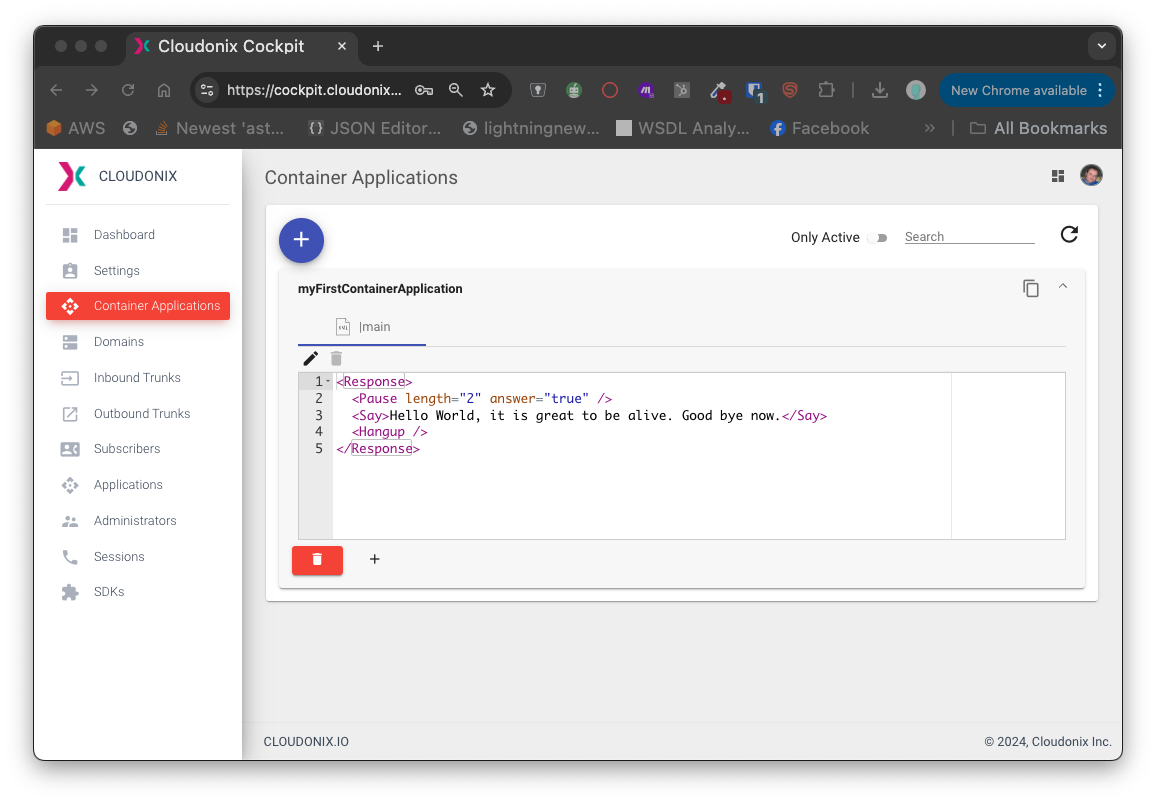Click the CLOUDONIX.IO footer link
The height and width of the screenshot is (802, 1156).
(306, 742)
